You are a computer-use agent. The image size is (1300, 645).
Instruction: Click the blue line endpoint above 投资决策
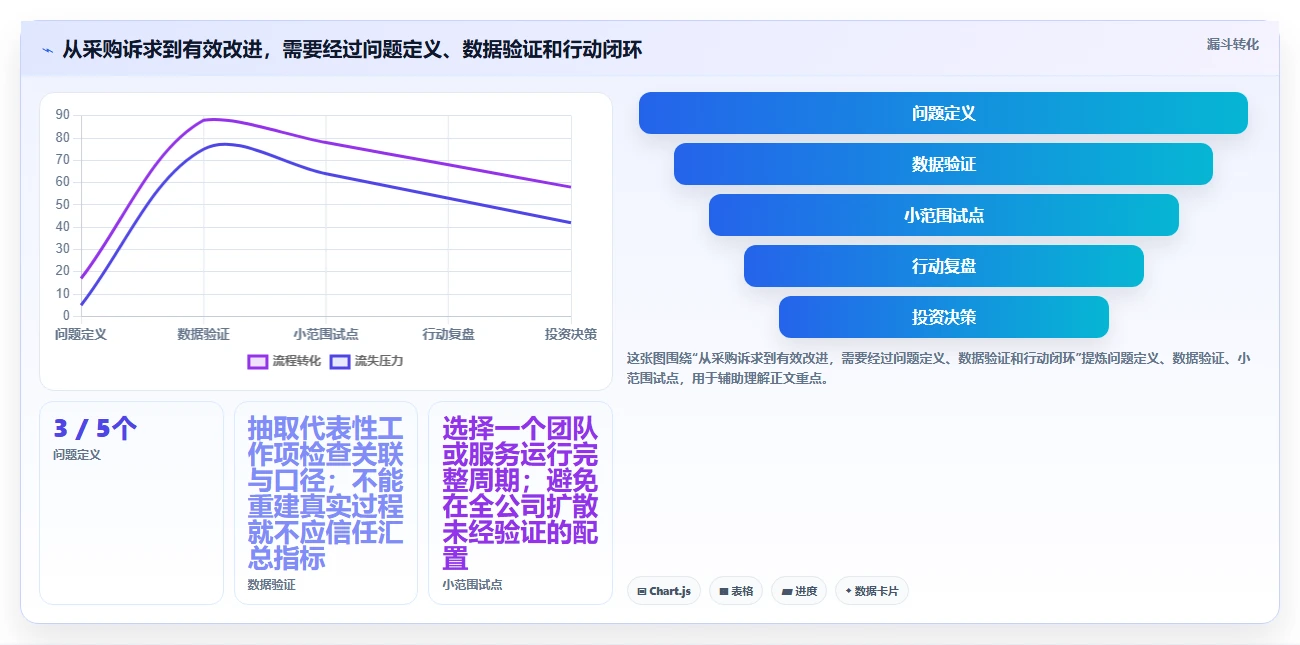[570, 222]
